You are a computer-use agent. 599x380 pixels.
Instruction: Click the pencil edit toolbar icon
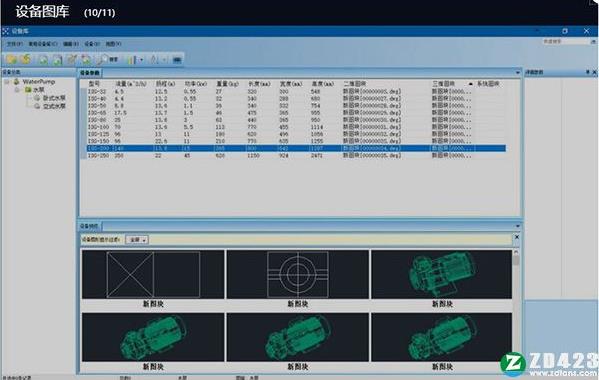(x=71, y=60)
